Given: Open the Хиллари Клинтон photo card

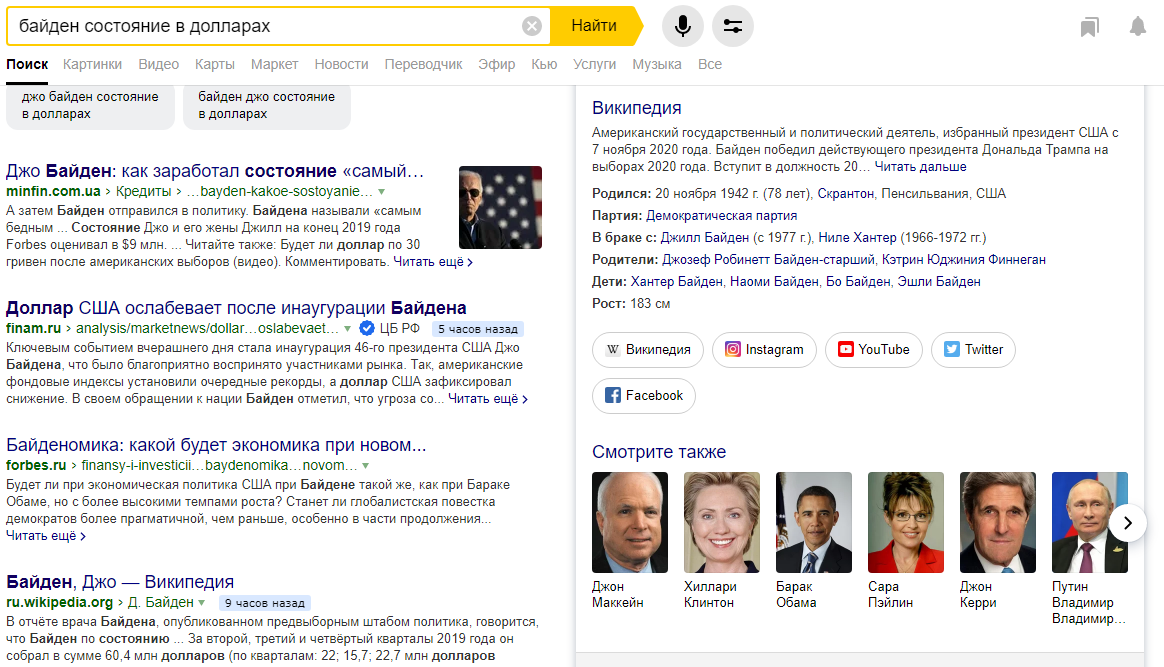Looking at the screenshot, I should tap(722, 522).
